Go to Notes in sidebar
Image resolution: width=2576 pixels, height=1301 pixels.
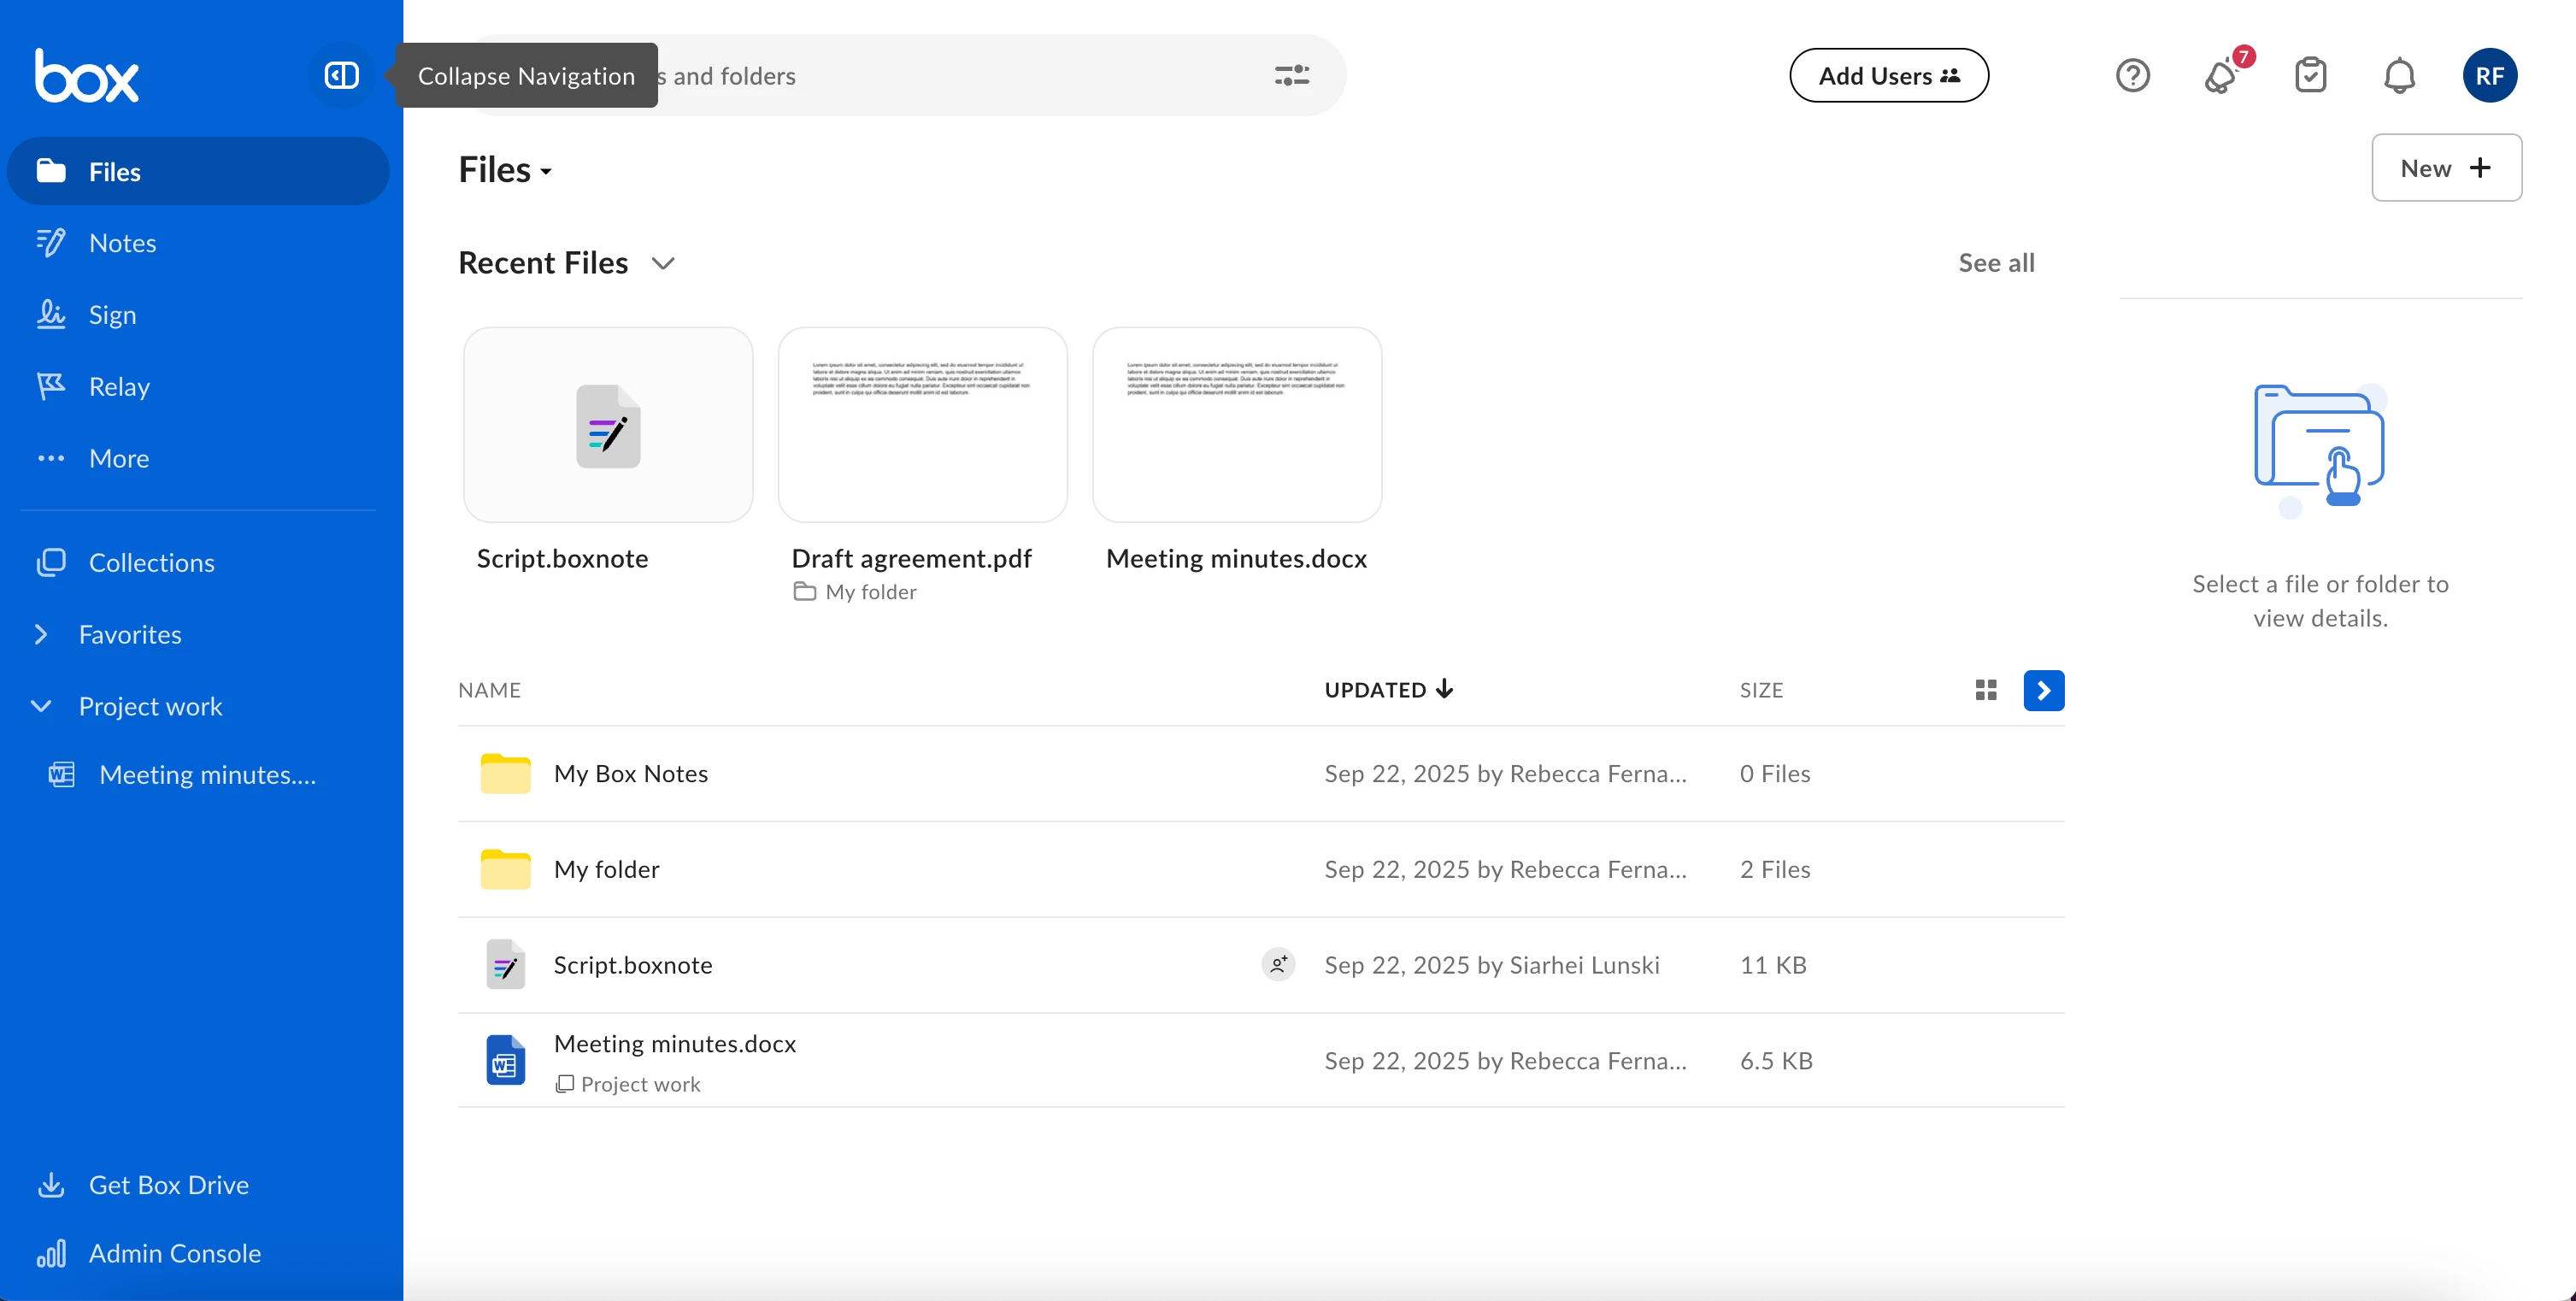tap(122, 243)
